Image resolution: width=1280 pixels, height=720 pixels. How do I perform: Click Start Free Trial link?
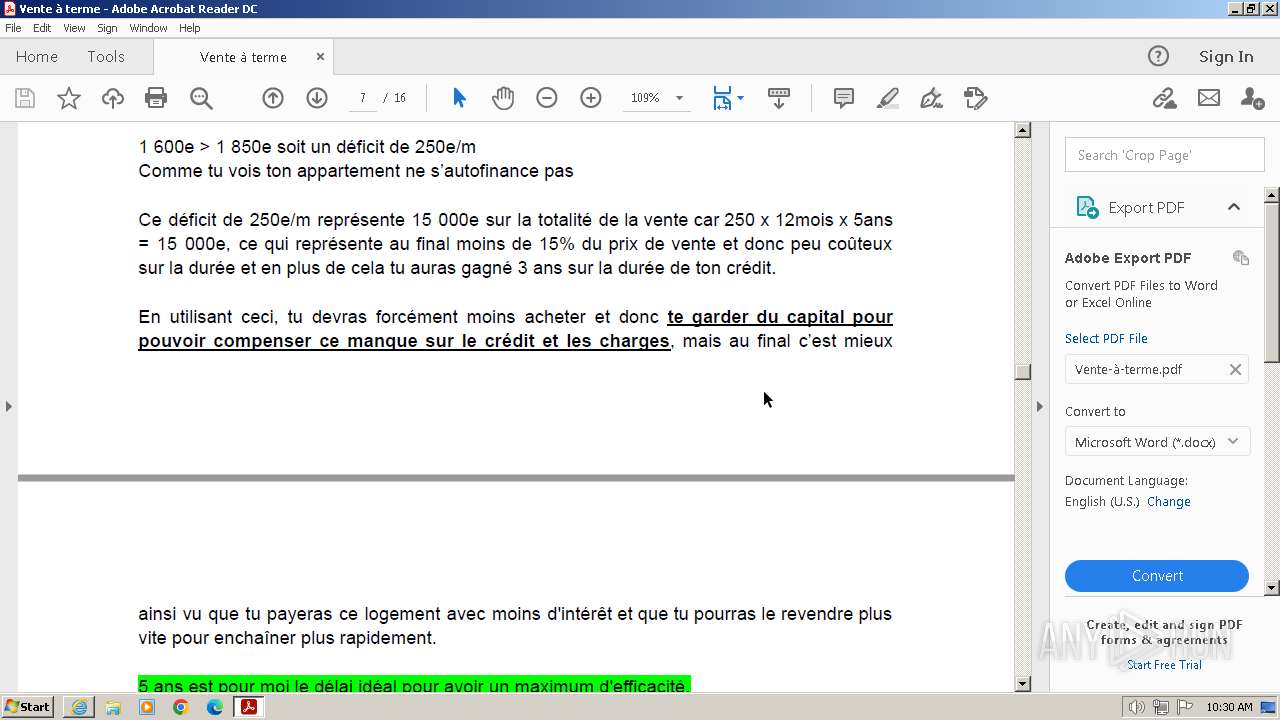pyautogui.click(x=1164, y=665)
